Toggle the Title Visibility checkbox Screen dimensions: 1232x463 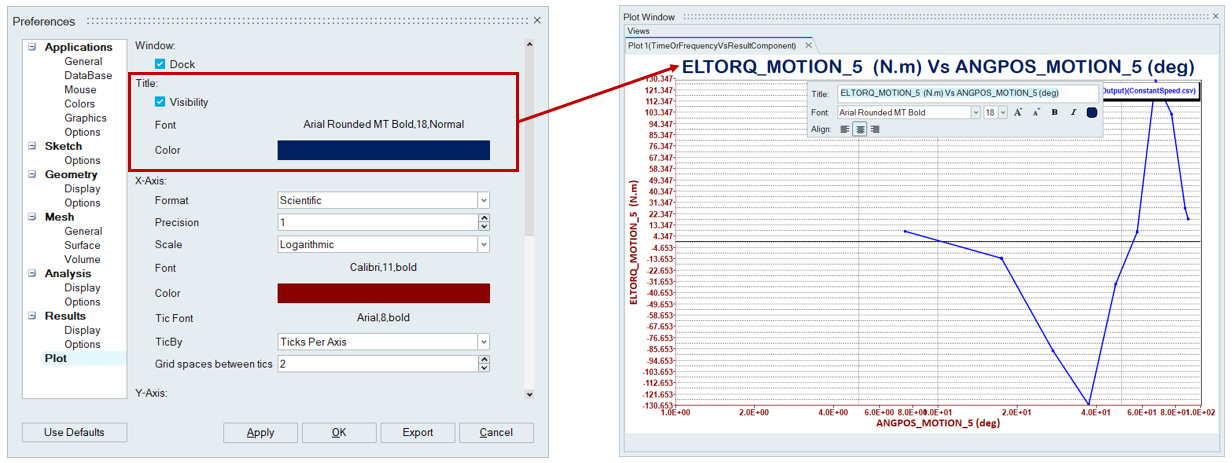click(x=160, y=102)
